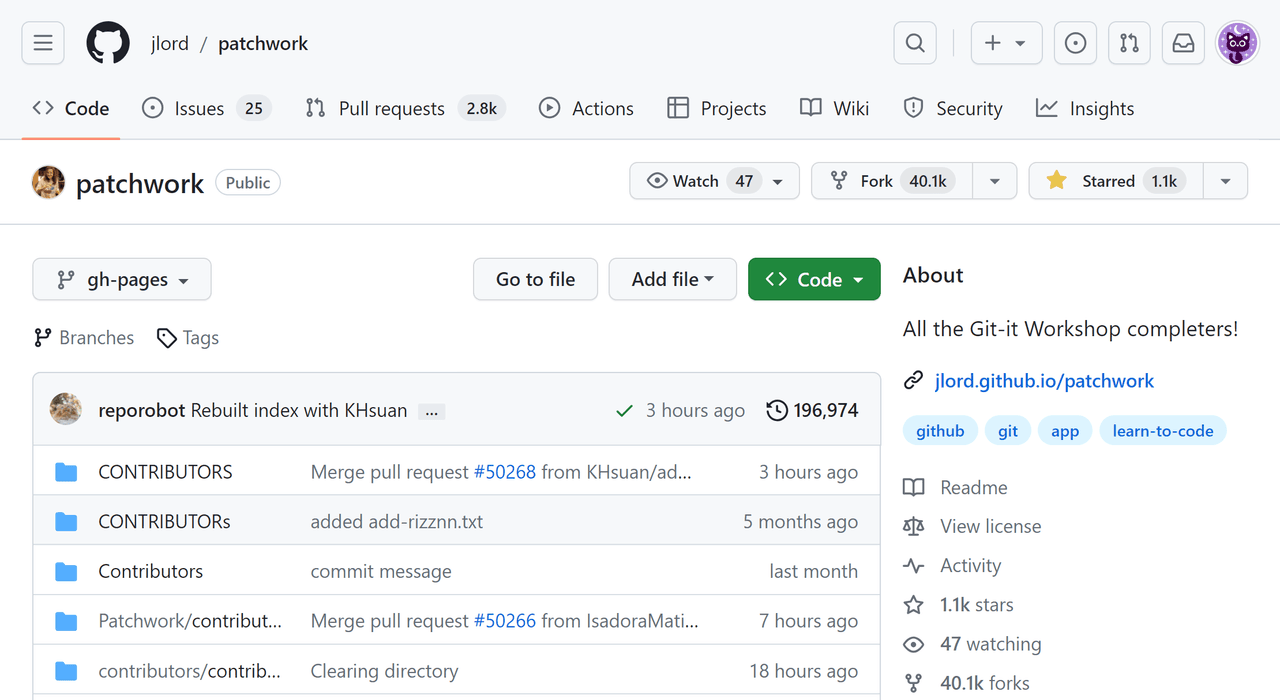This screenshot has height=700, width=1280.
Task: Switch to the Insights tab
Action: click(x=1085, y=108)
